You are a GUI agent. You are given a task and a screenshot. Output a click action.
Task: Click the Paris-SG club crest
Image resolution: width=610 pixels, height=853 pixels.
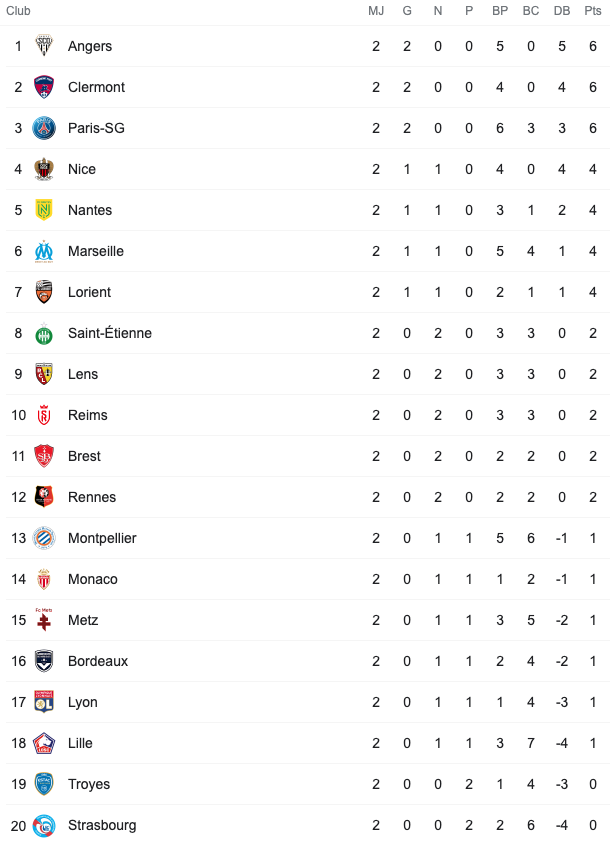tap(44, 128)
